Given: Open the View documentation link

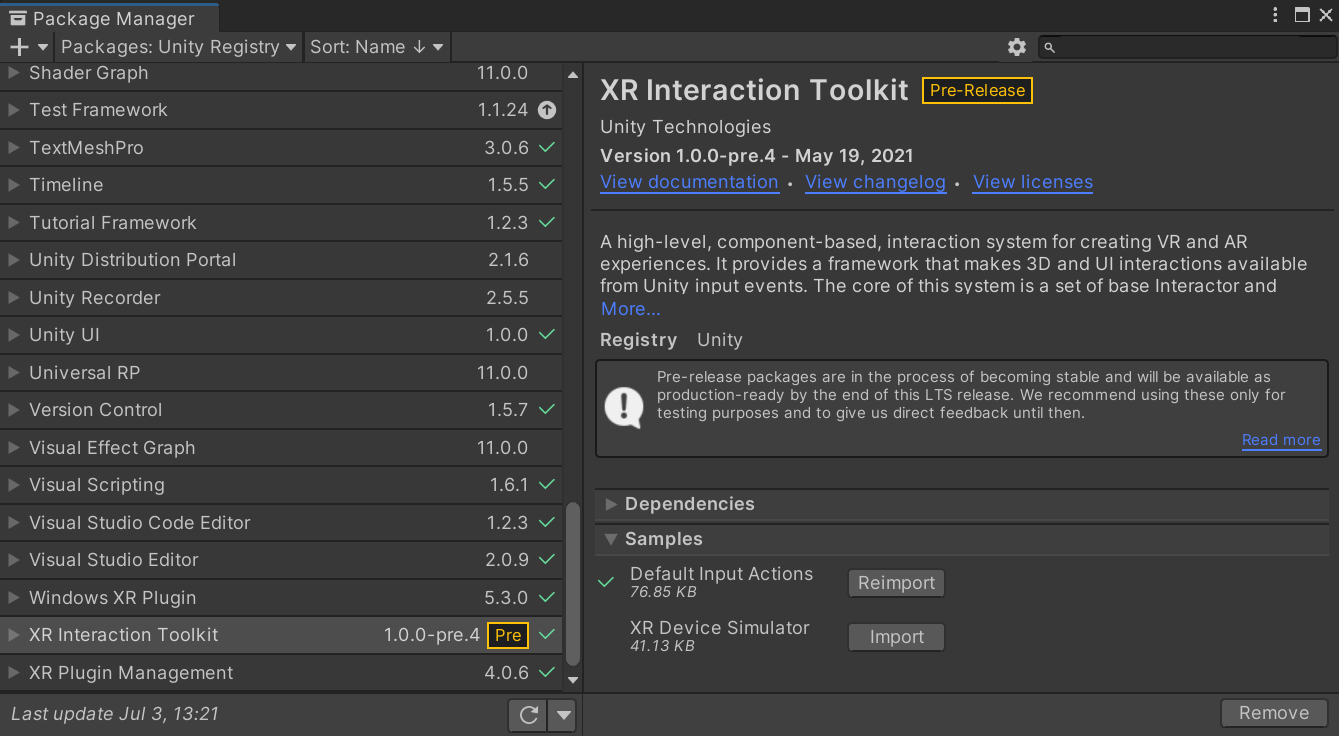Looking at the screenshot, I should (x=689, y=182).
